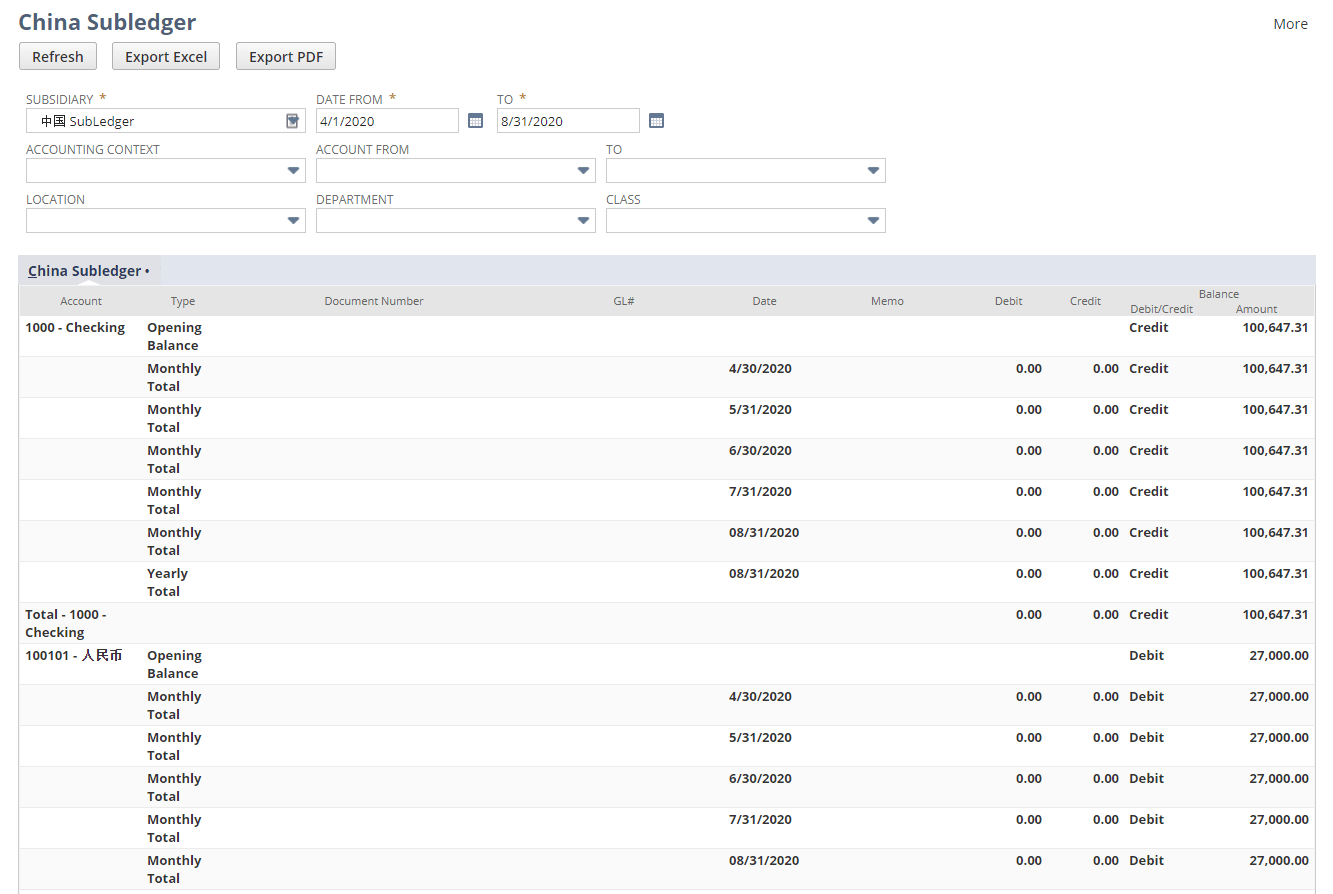Click the Debit column header
The height and width of the screenshot is (894, 1333).
[x=1009, y=301]
